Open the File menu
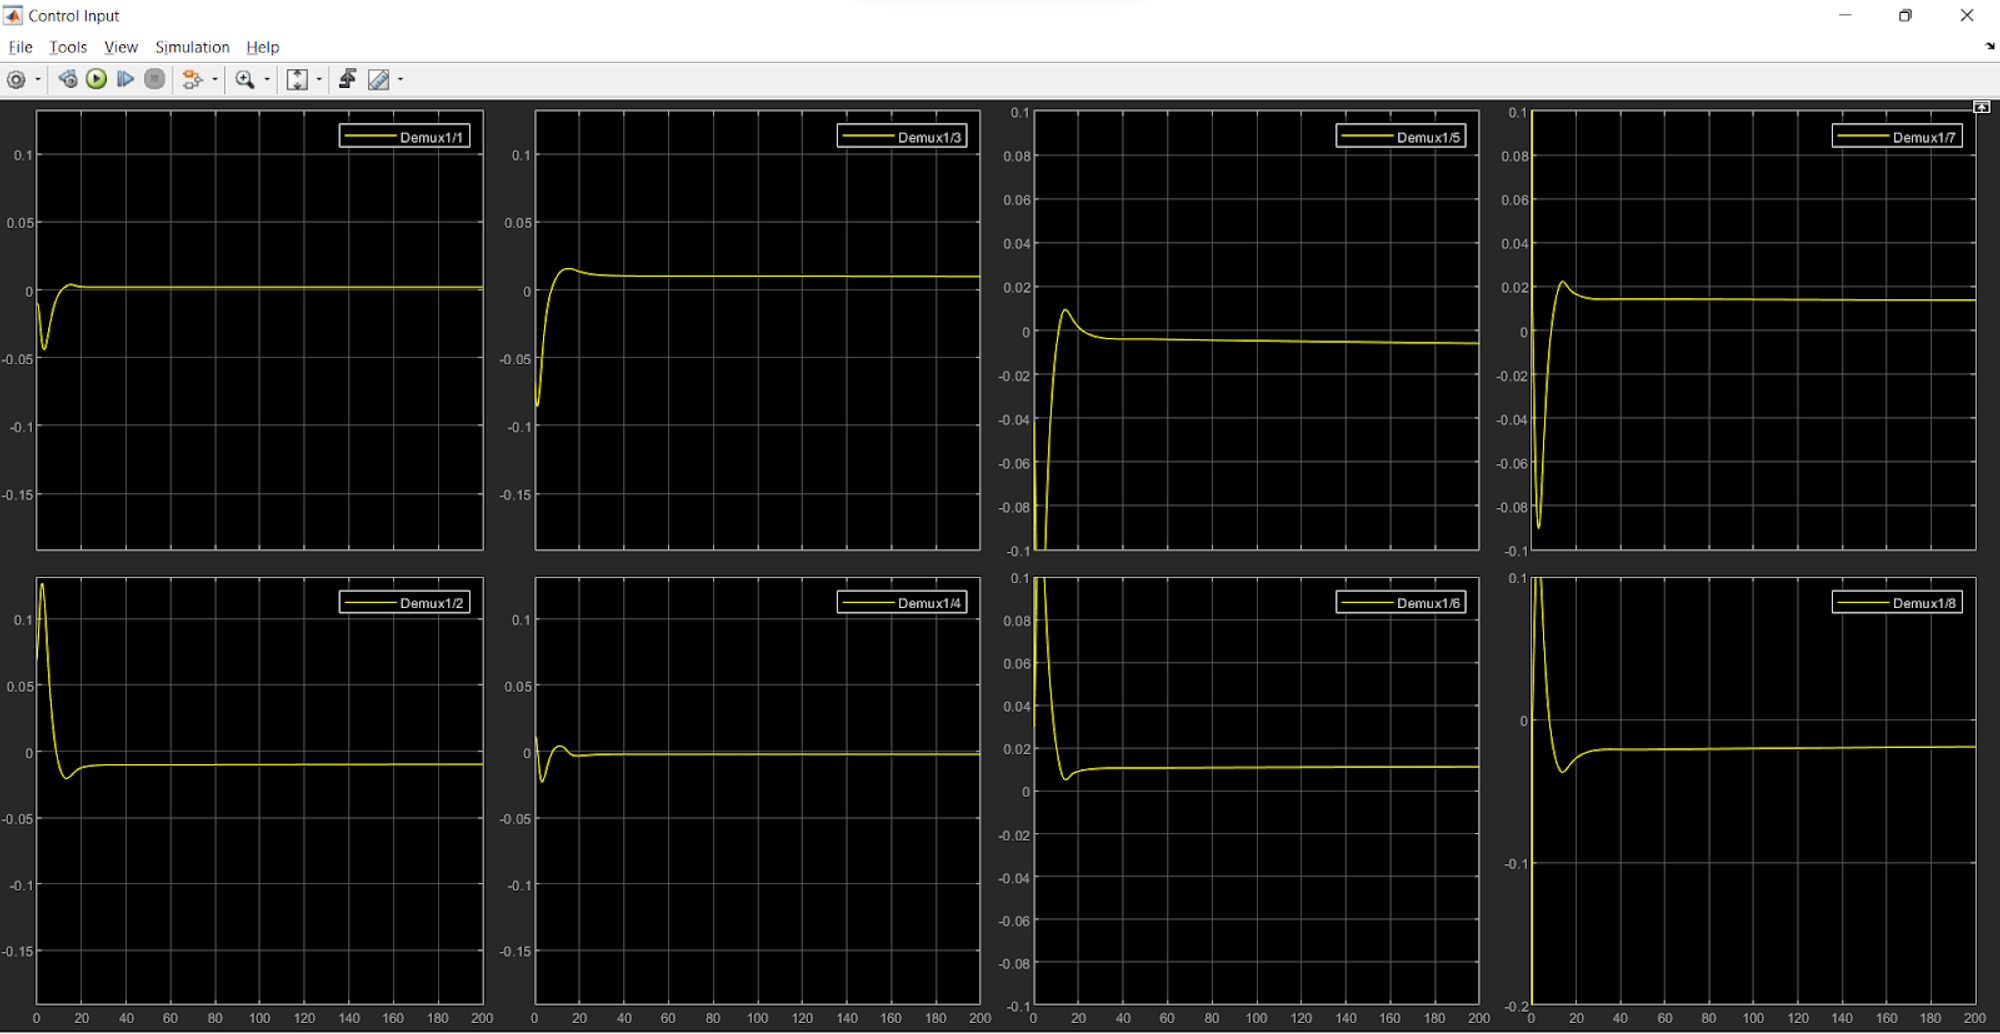 pyautogui.click(x=20, y=47)
